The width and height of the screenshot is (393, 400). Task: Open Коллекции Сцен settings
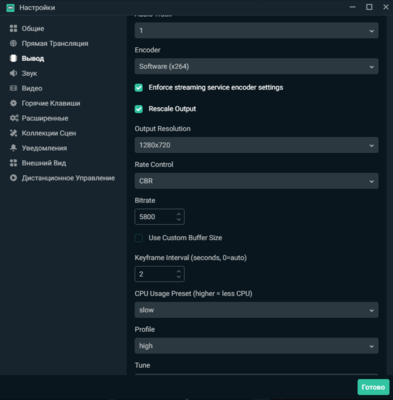click(49, 133)
